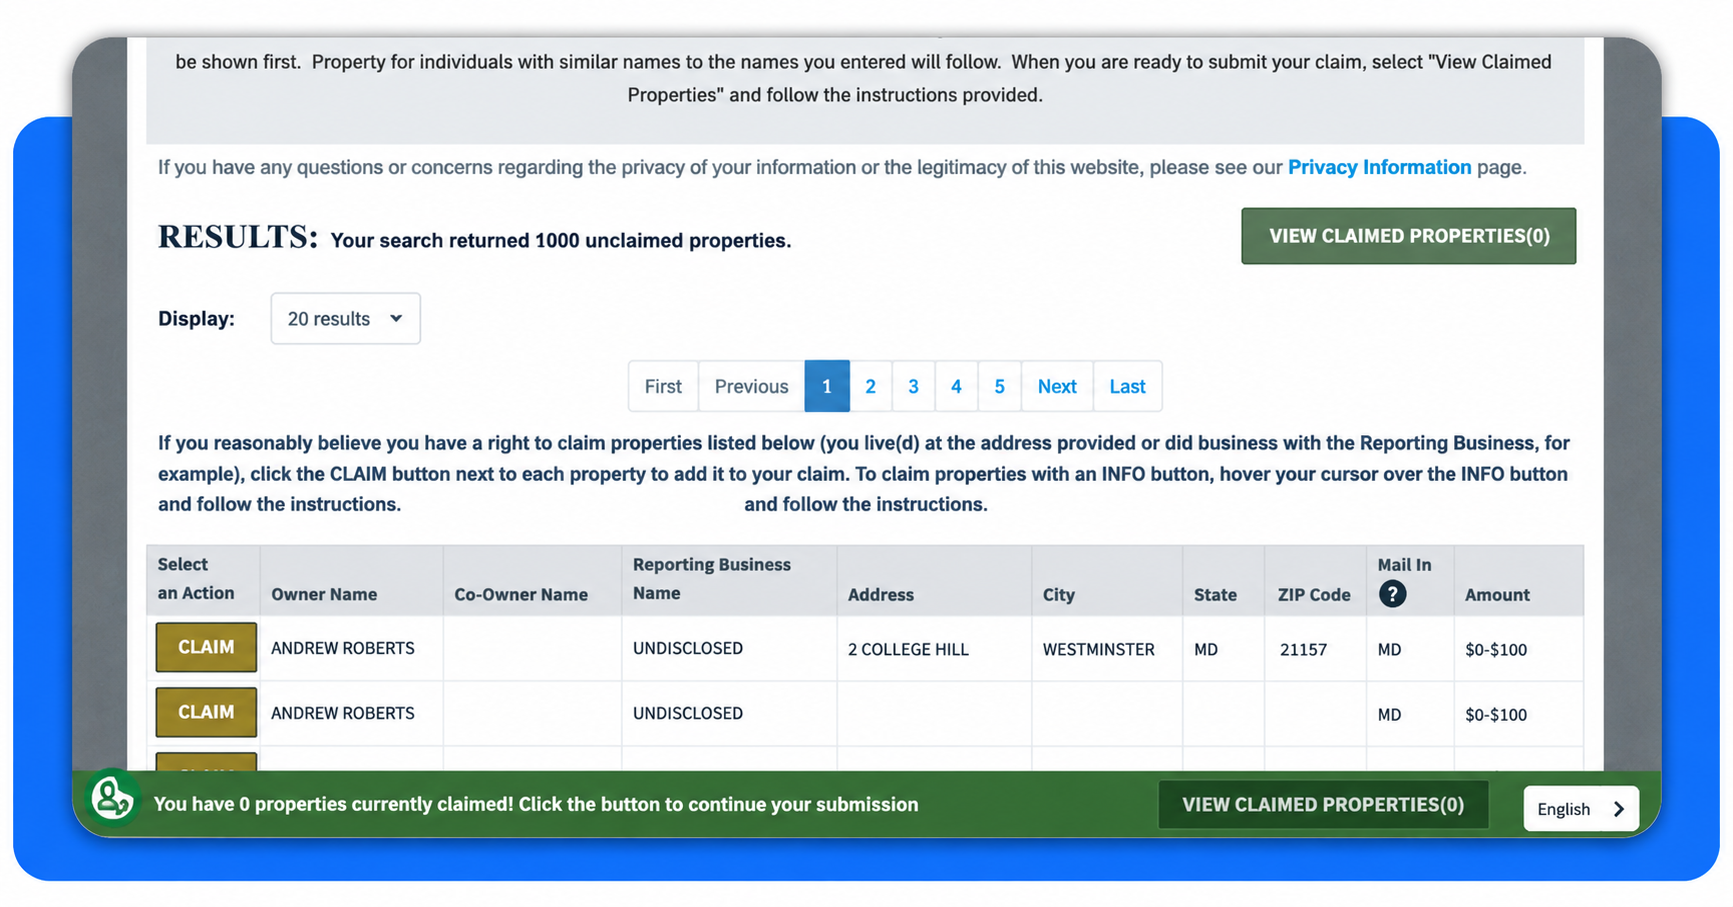Go to results page 4
The height and width of the screenshot is (907, 1733).
pos(956,387)
